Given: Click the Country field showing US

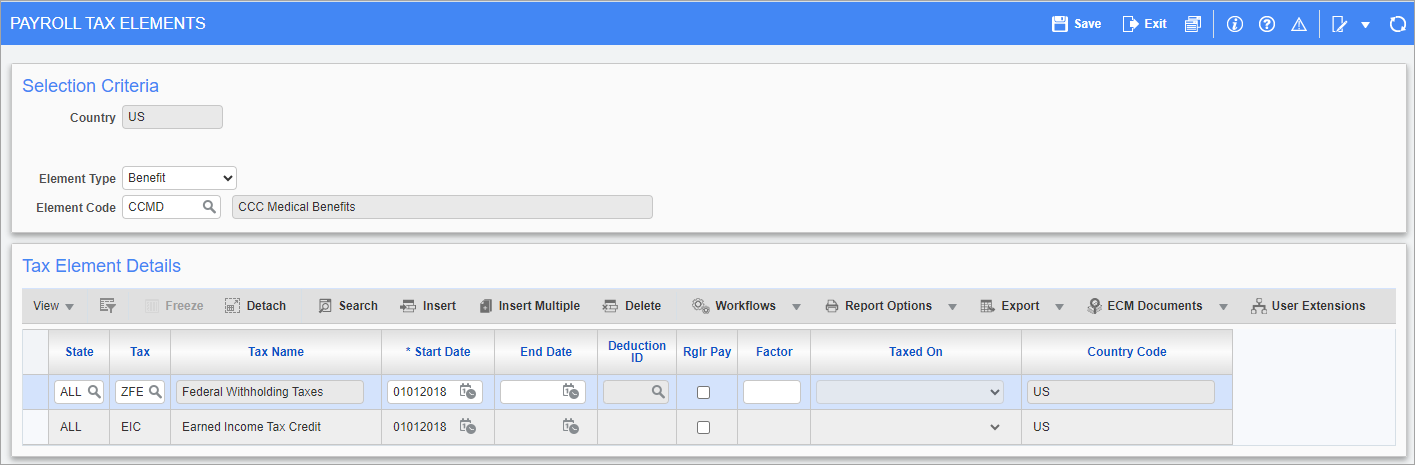Looking at the screenshot, I should pyautogui.click(x=172, y=118).
